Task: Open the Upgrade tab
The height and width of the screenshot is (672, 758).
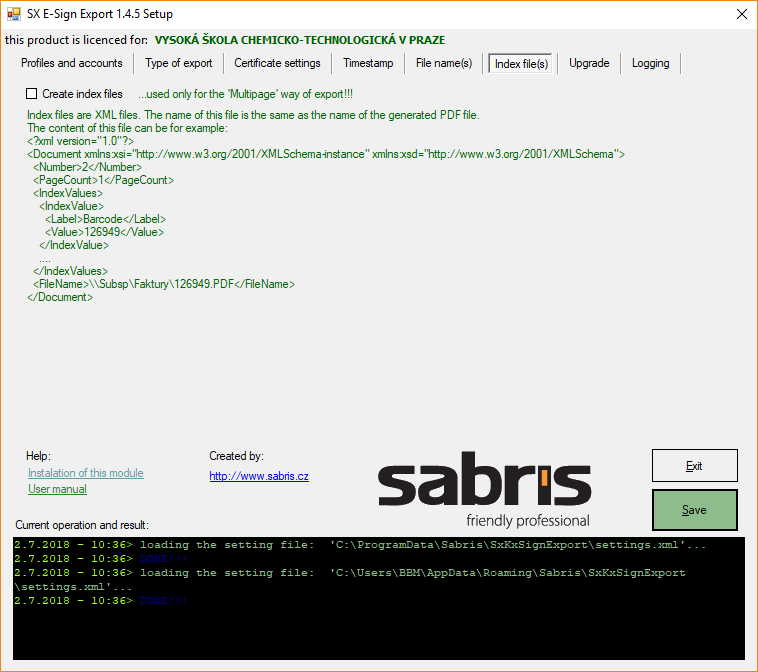Action: click(x=589, y=63)
